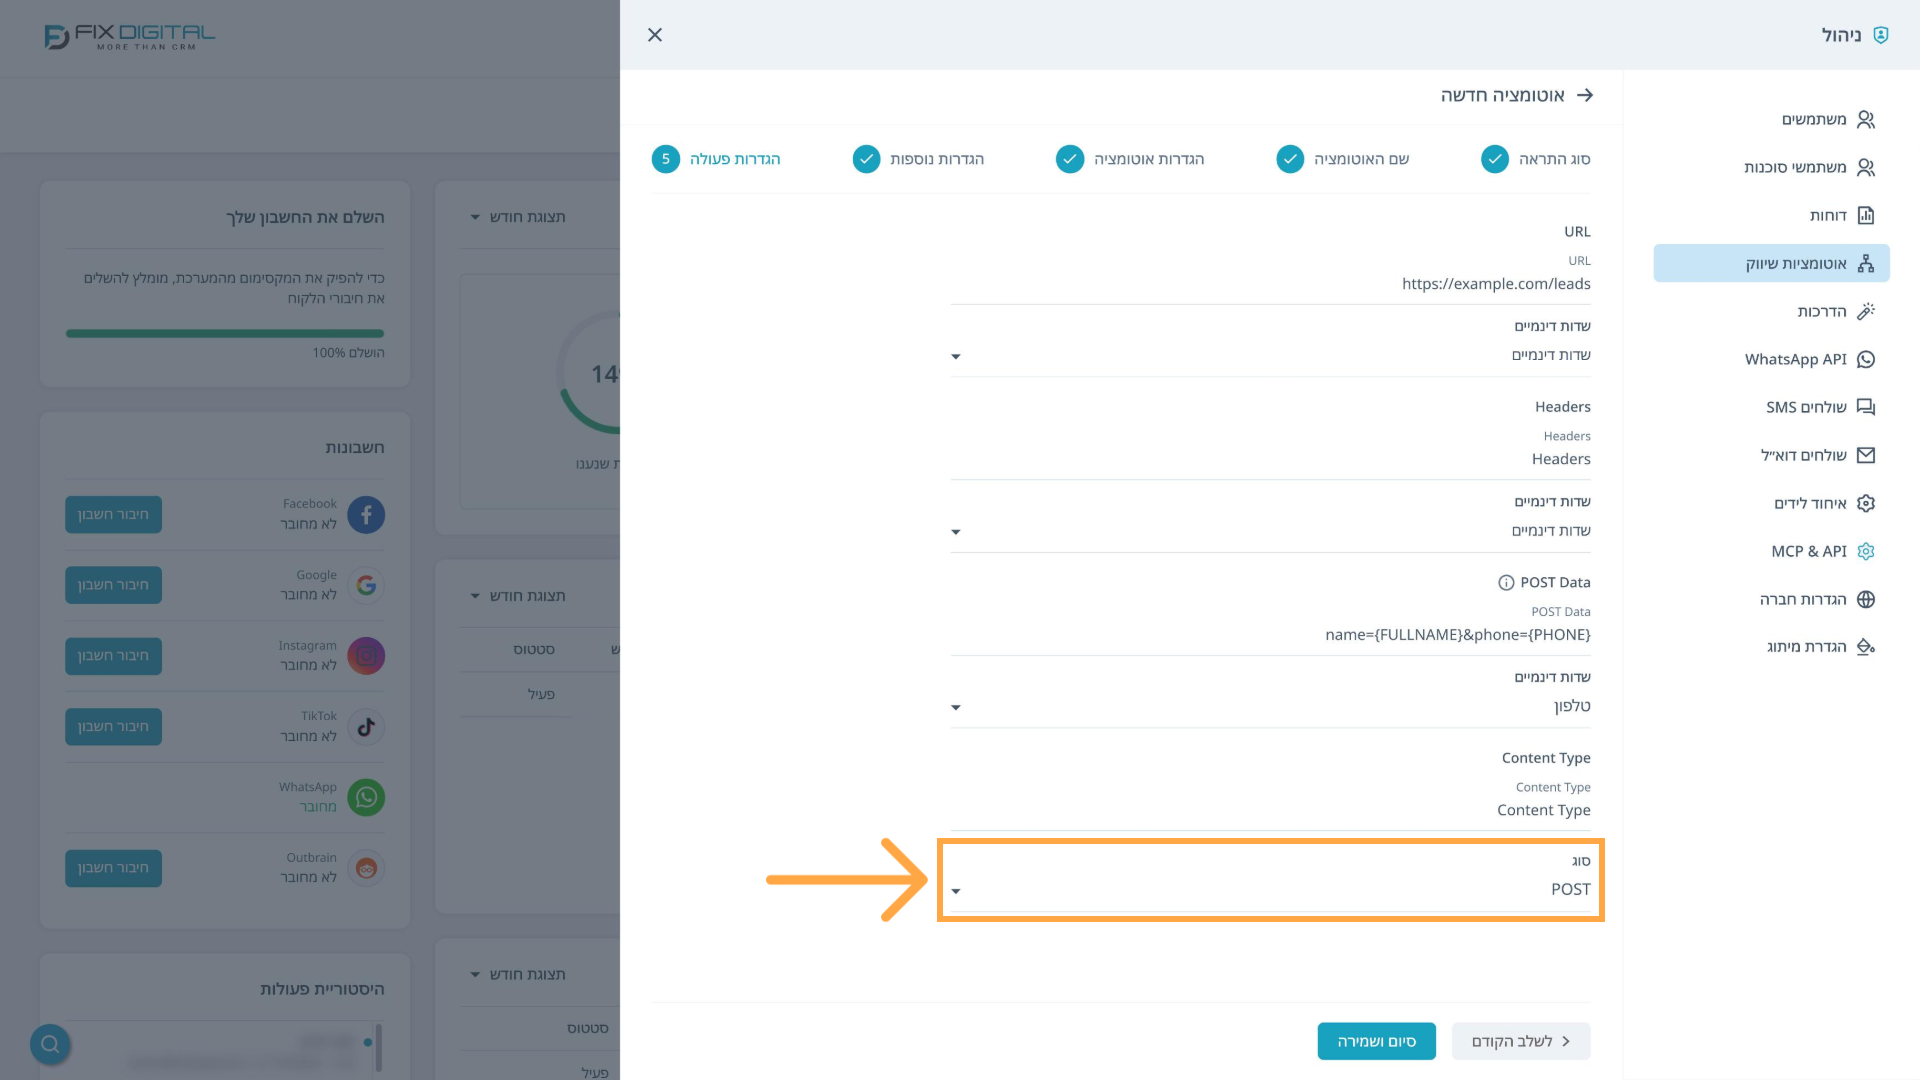Select the אוטומציות שיווק automation icon
Viewport: 1920px width, 1080px height.
tap(1866, 263)
